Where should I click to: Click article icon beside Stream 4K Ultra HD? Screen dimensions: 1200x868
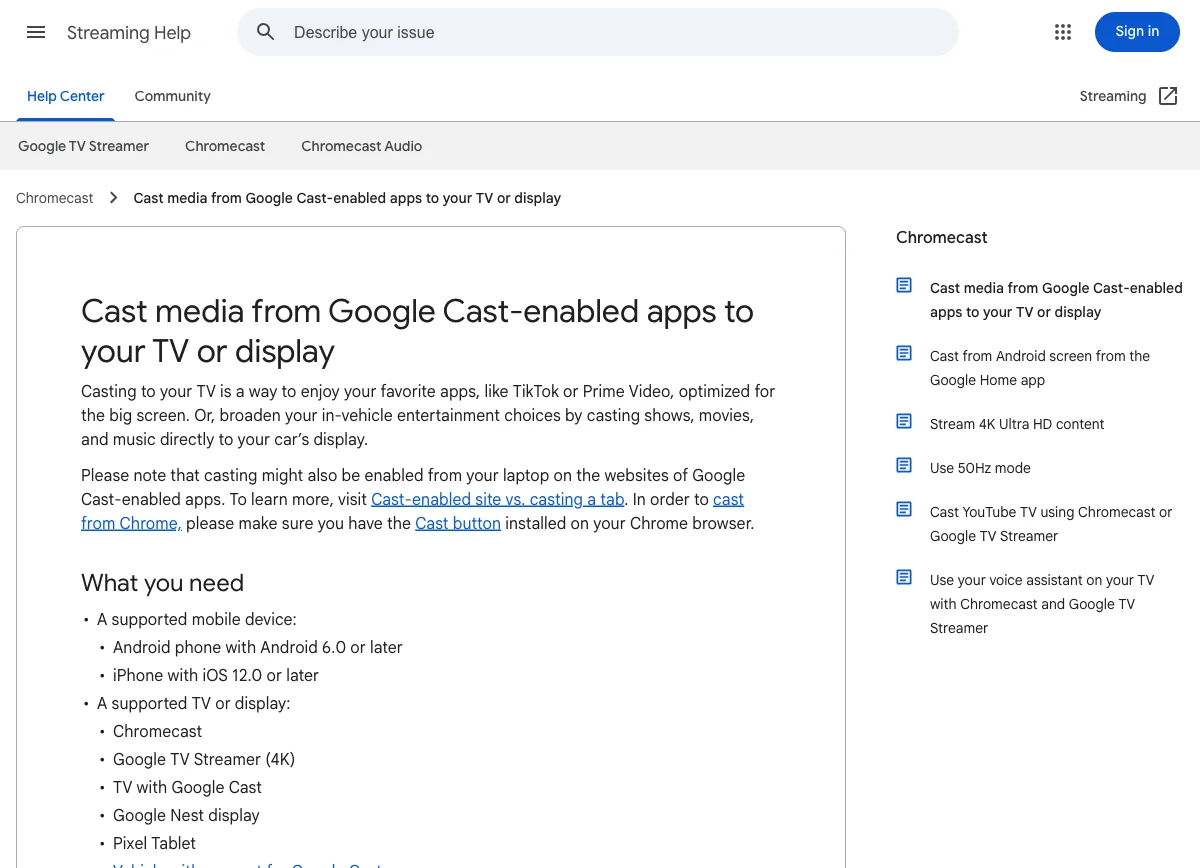(x=904, y=421)
